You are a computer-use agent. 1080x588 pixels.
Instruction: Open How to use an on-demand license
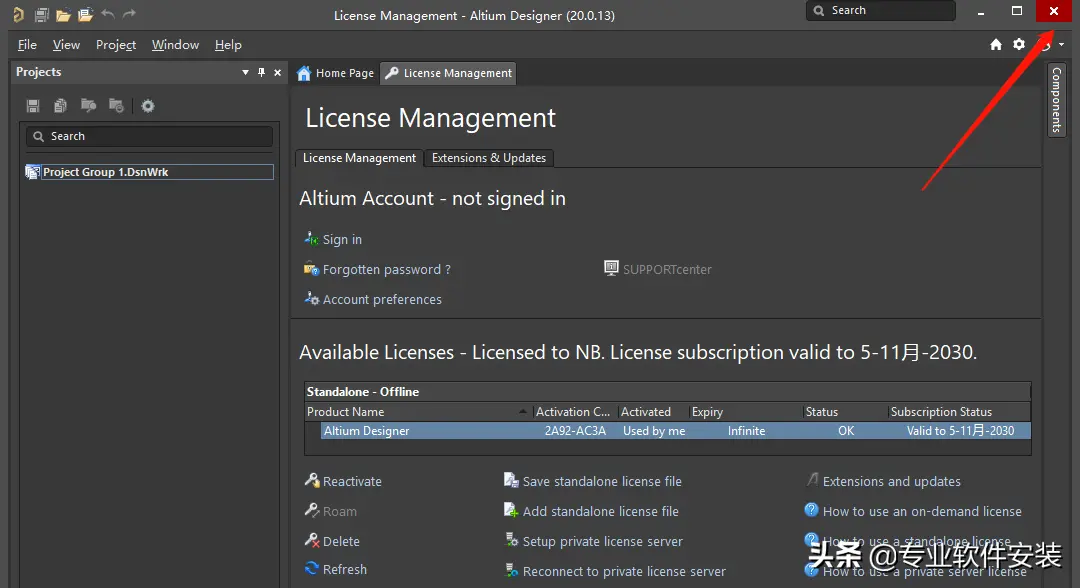pyautogui.click(x=922, y=512)
